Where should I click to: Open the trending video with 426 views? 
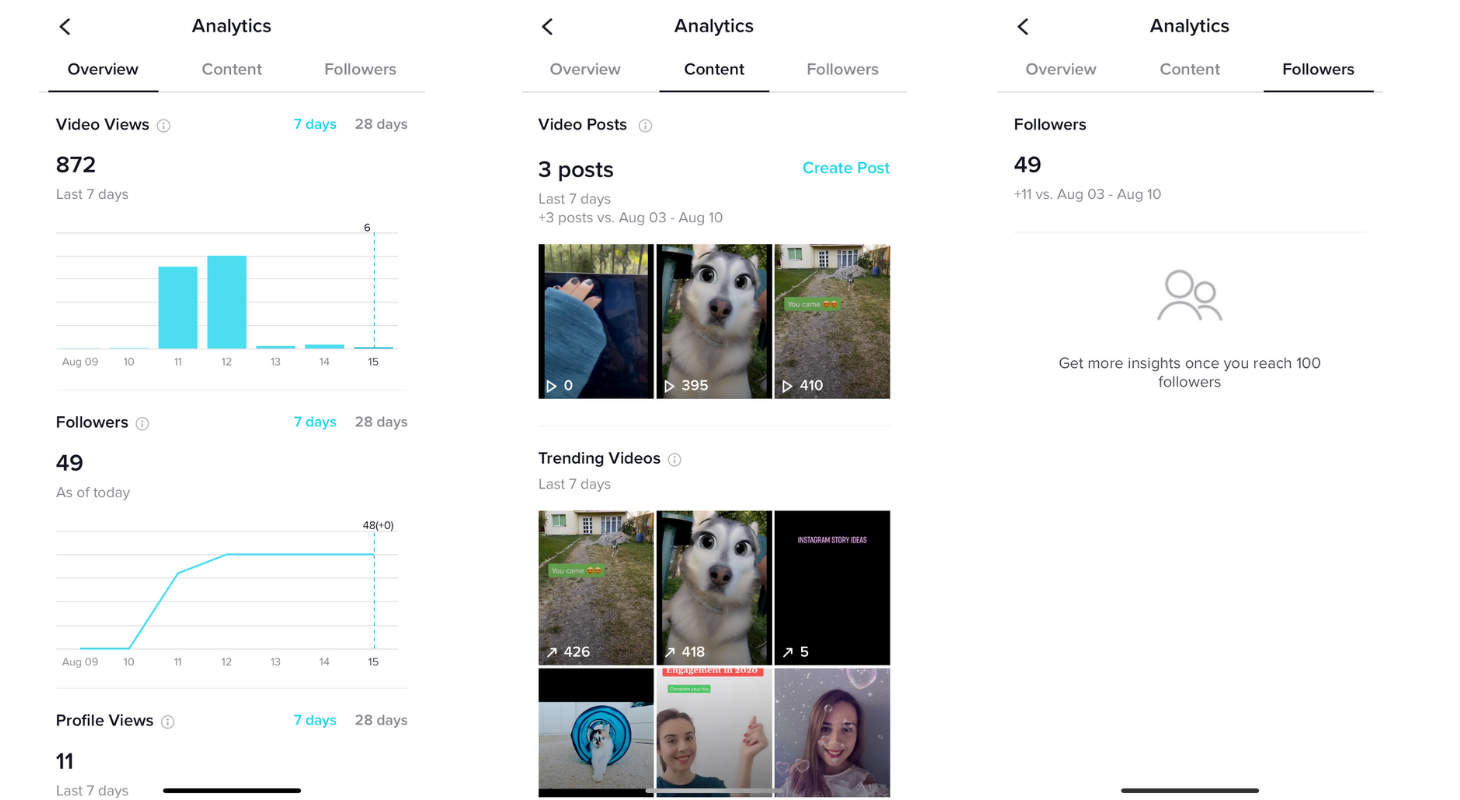pyautogui.click(x=596, y=588)
